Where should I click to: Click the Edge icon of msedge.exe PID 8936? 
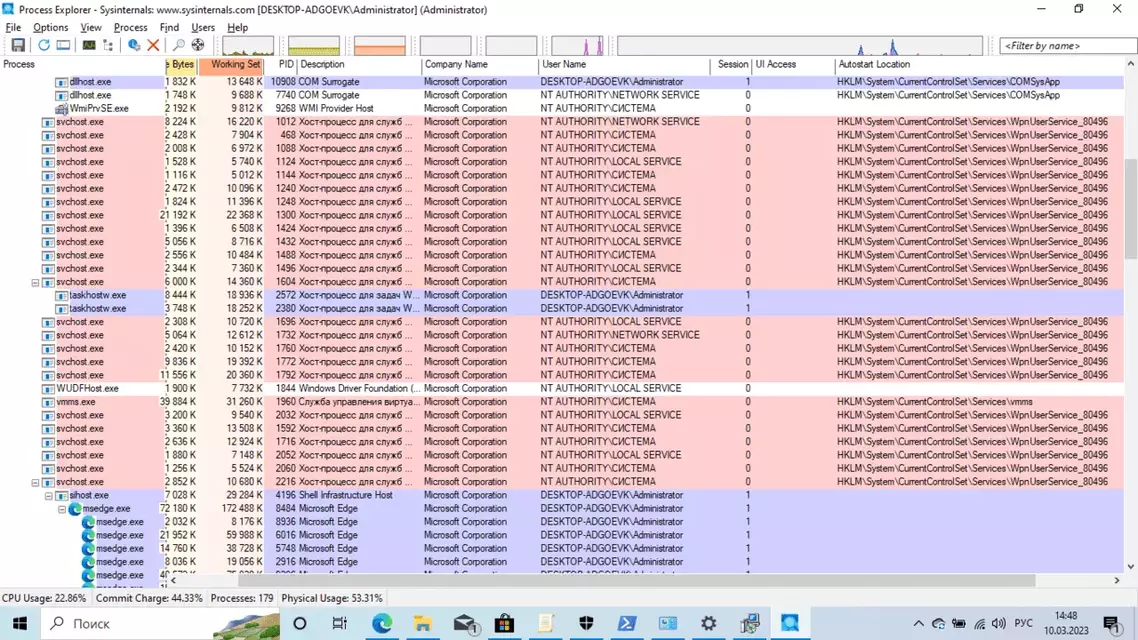coord(89,522)
